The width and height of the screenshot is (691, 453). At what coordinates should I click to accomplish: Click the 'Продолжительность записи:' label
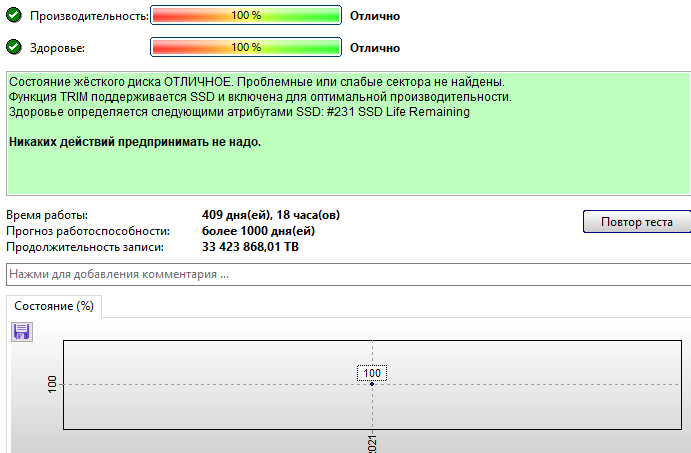85,247
